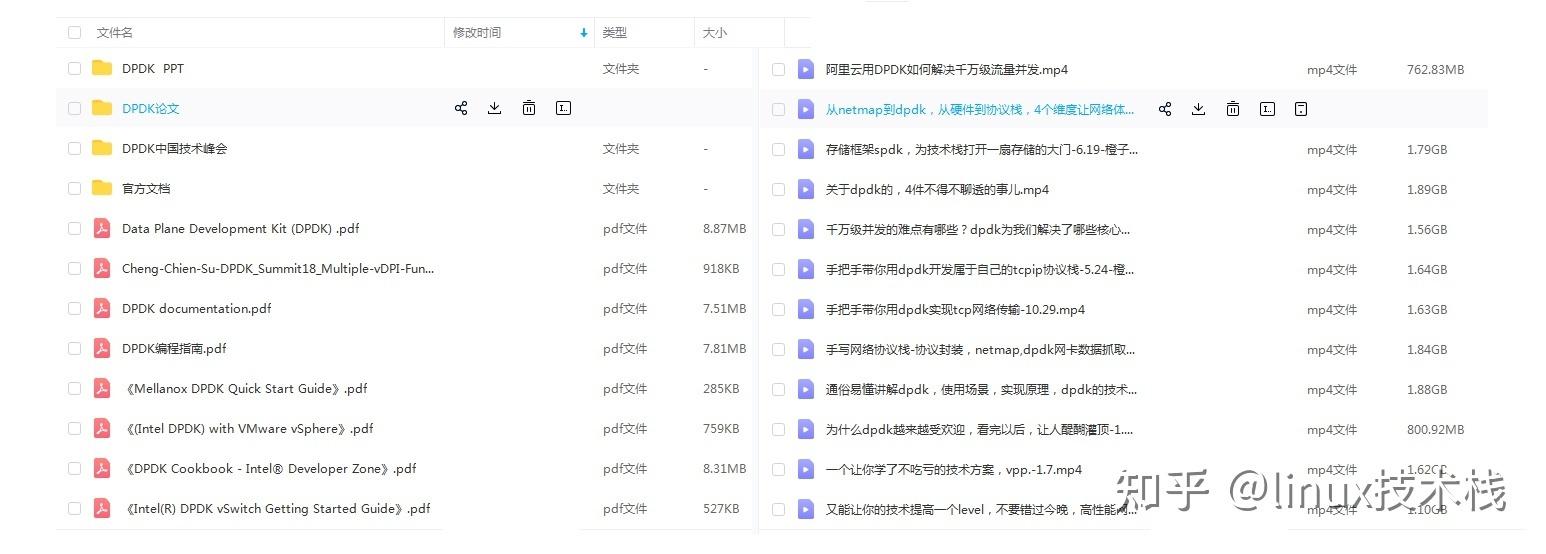This screenshot has width=1546, height=554.
Task: Open 又能让你的技术提高一个level video
Action: pos(981,509)
